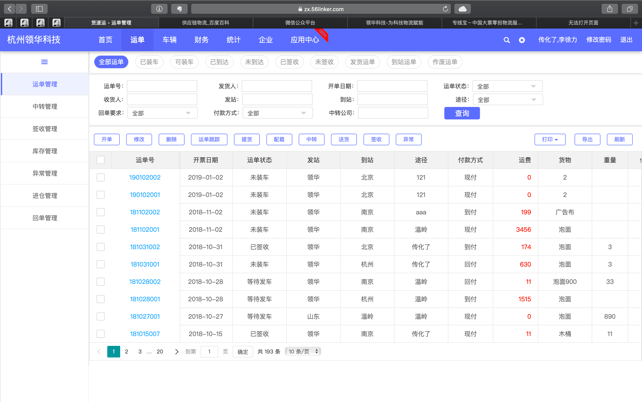Click the Safari share icon
Image resolution: width=642 pixels, height=402 pixels.
tap(609, 9)
